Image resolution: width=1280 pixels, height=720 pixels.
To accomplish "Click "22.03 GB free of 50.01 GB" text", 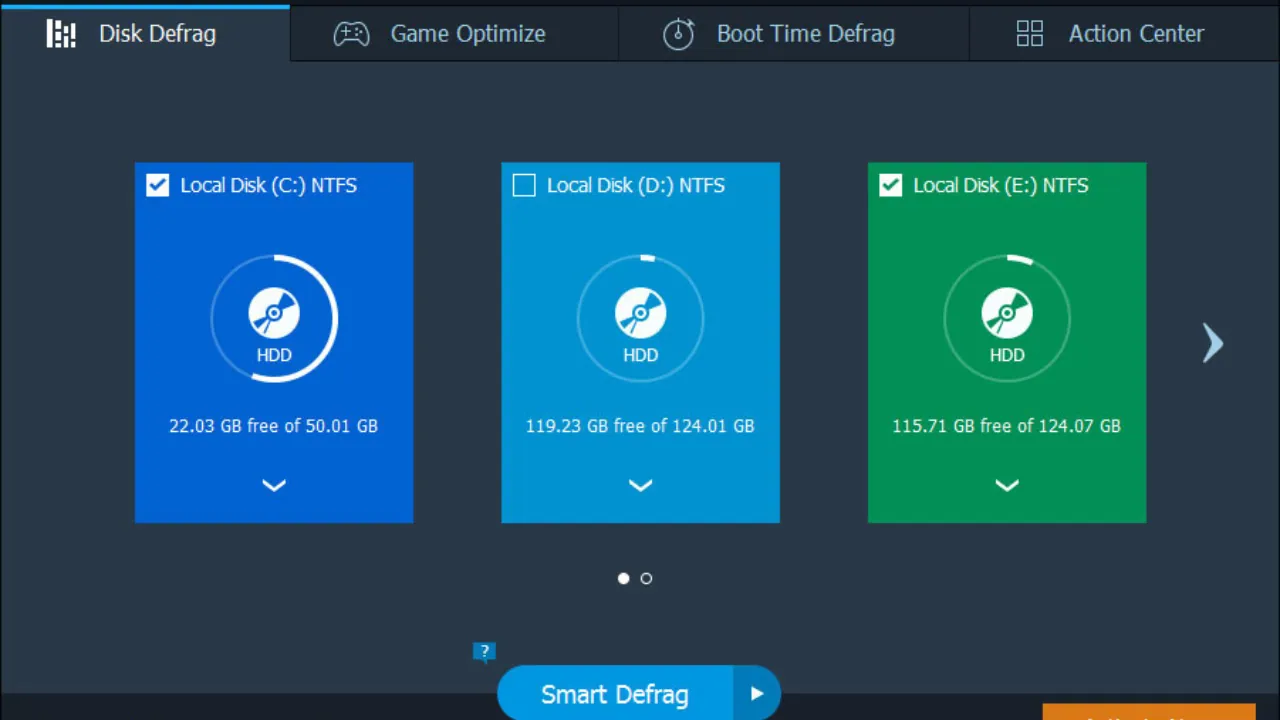I will coord(274,426).
